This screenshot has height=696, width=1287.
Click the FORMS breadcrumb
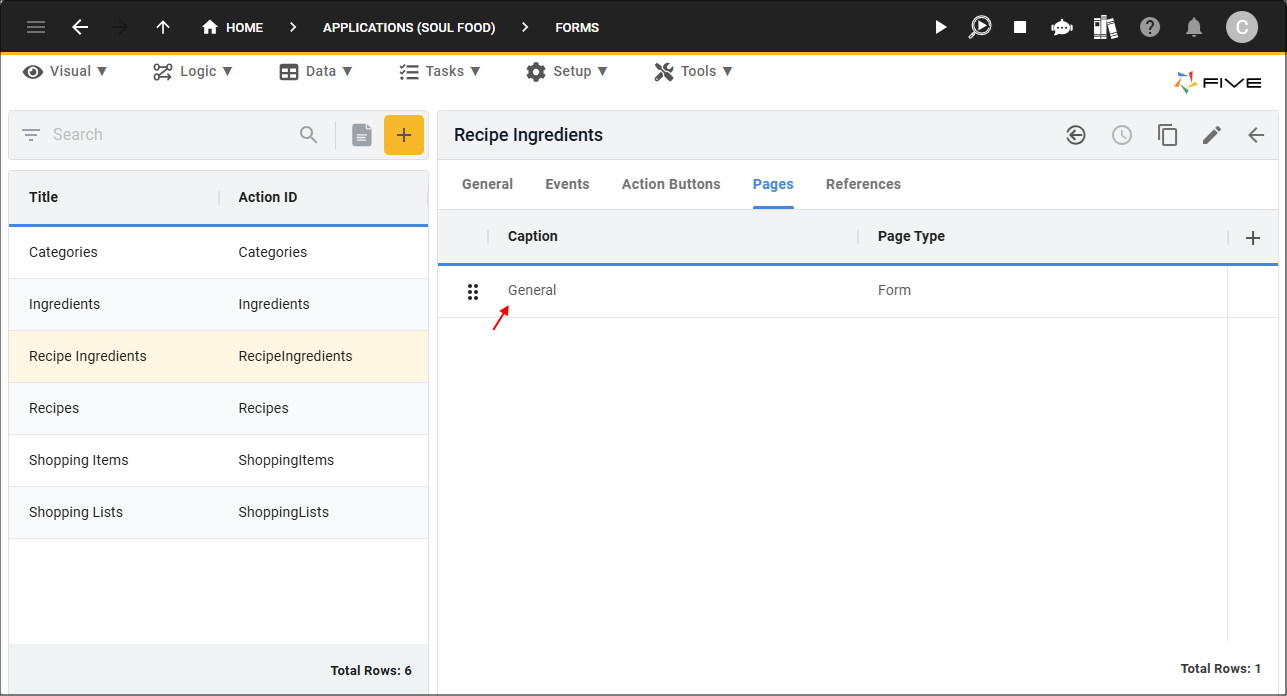click(x=577, y=27)
